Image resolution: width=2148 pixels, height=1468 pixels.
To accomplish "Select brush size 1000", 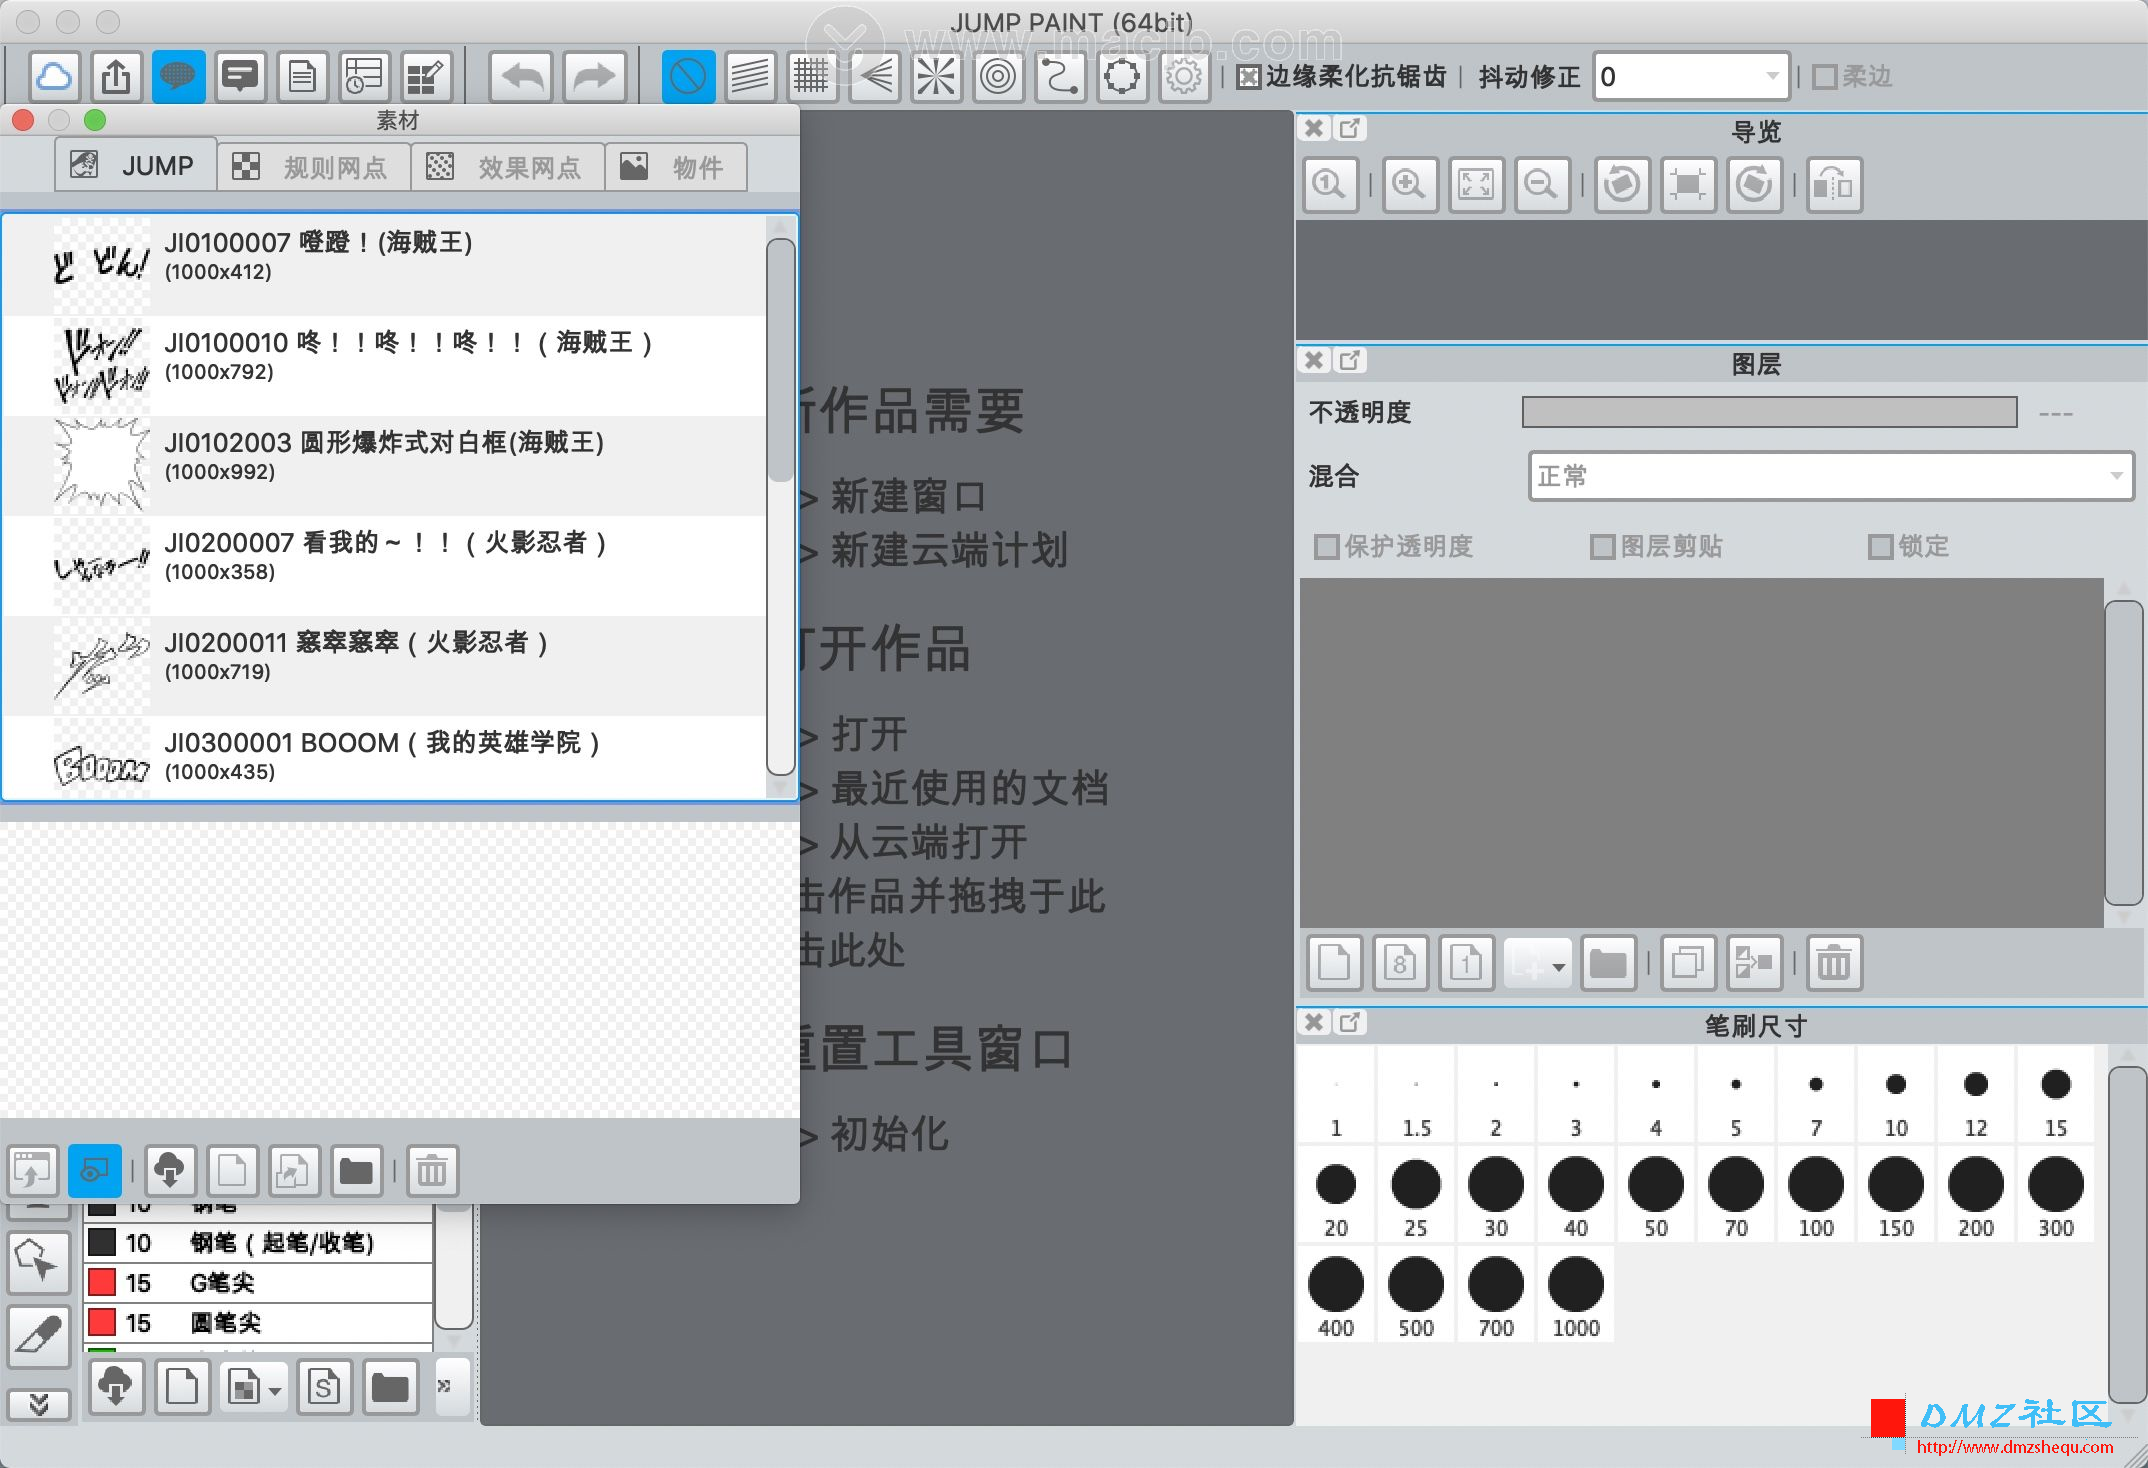I will tap(1576, 1296).
